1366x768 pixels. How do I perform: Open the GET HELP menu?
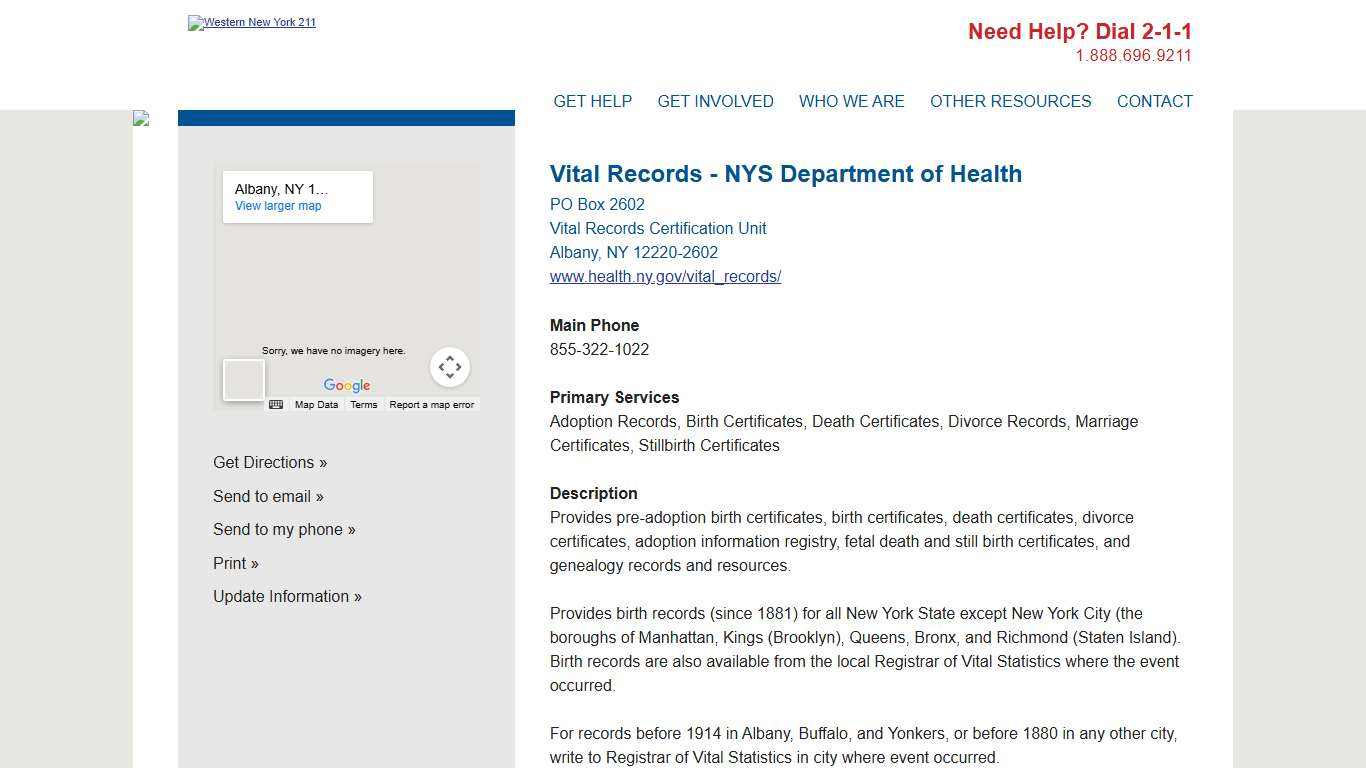tap(592, 101)
